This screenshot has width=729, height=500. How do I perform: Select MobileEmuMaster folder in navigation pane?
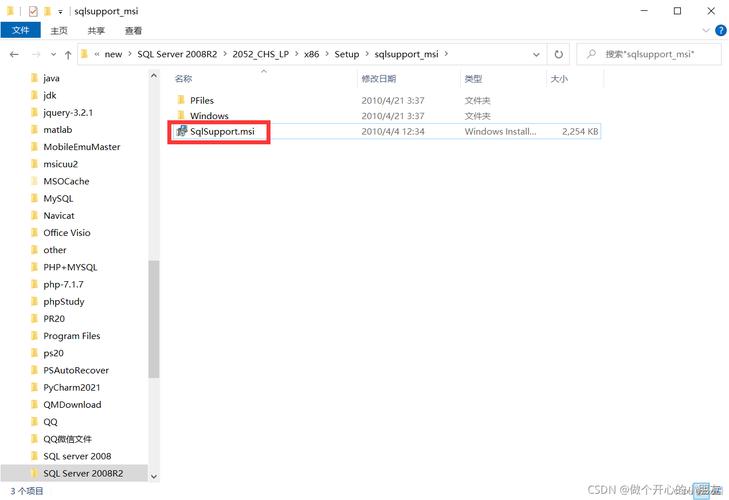point(81,147)
